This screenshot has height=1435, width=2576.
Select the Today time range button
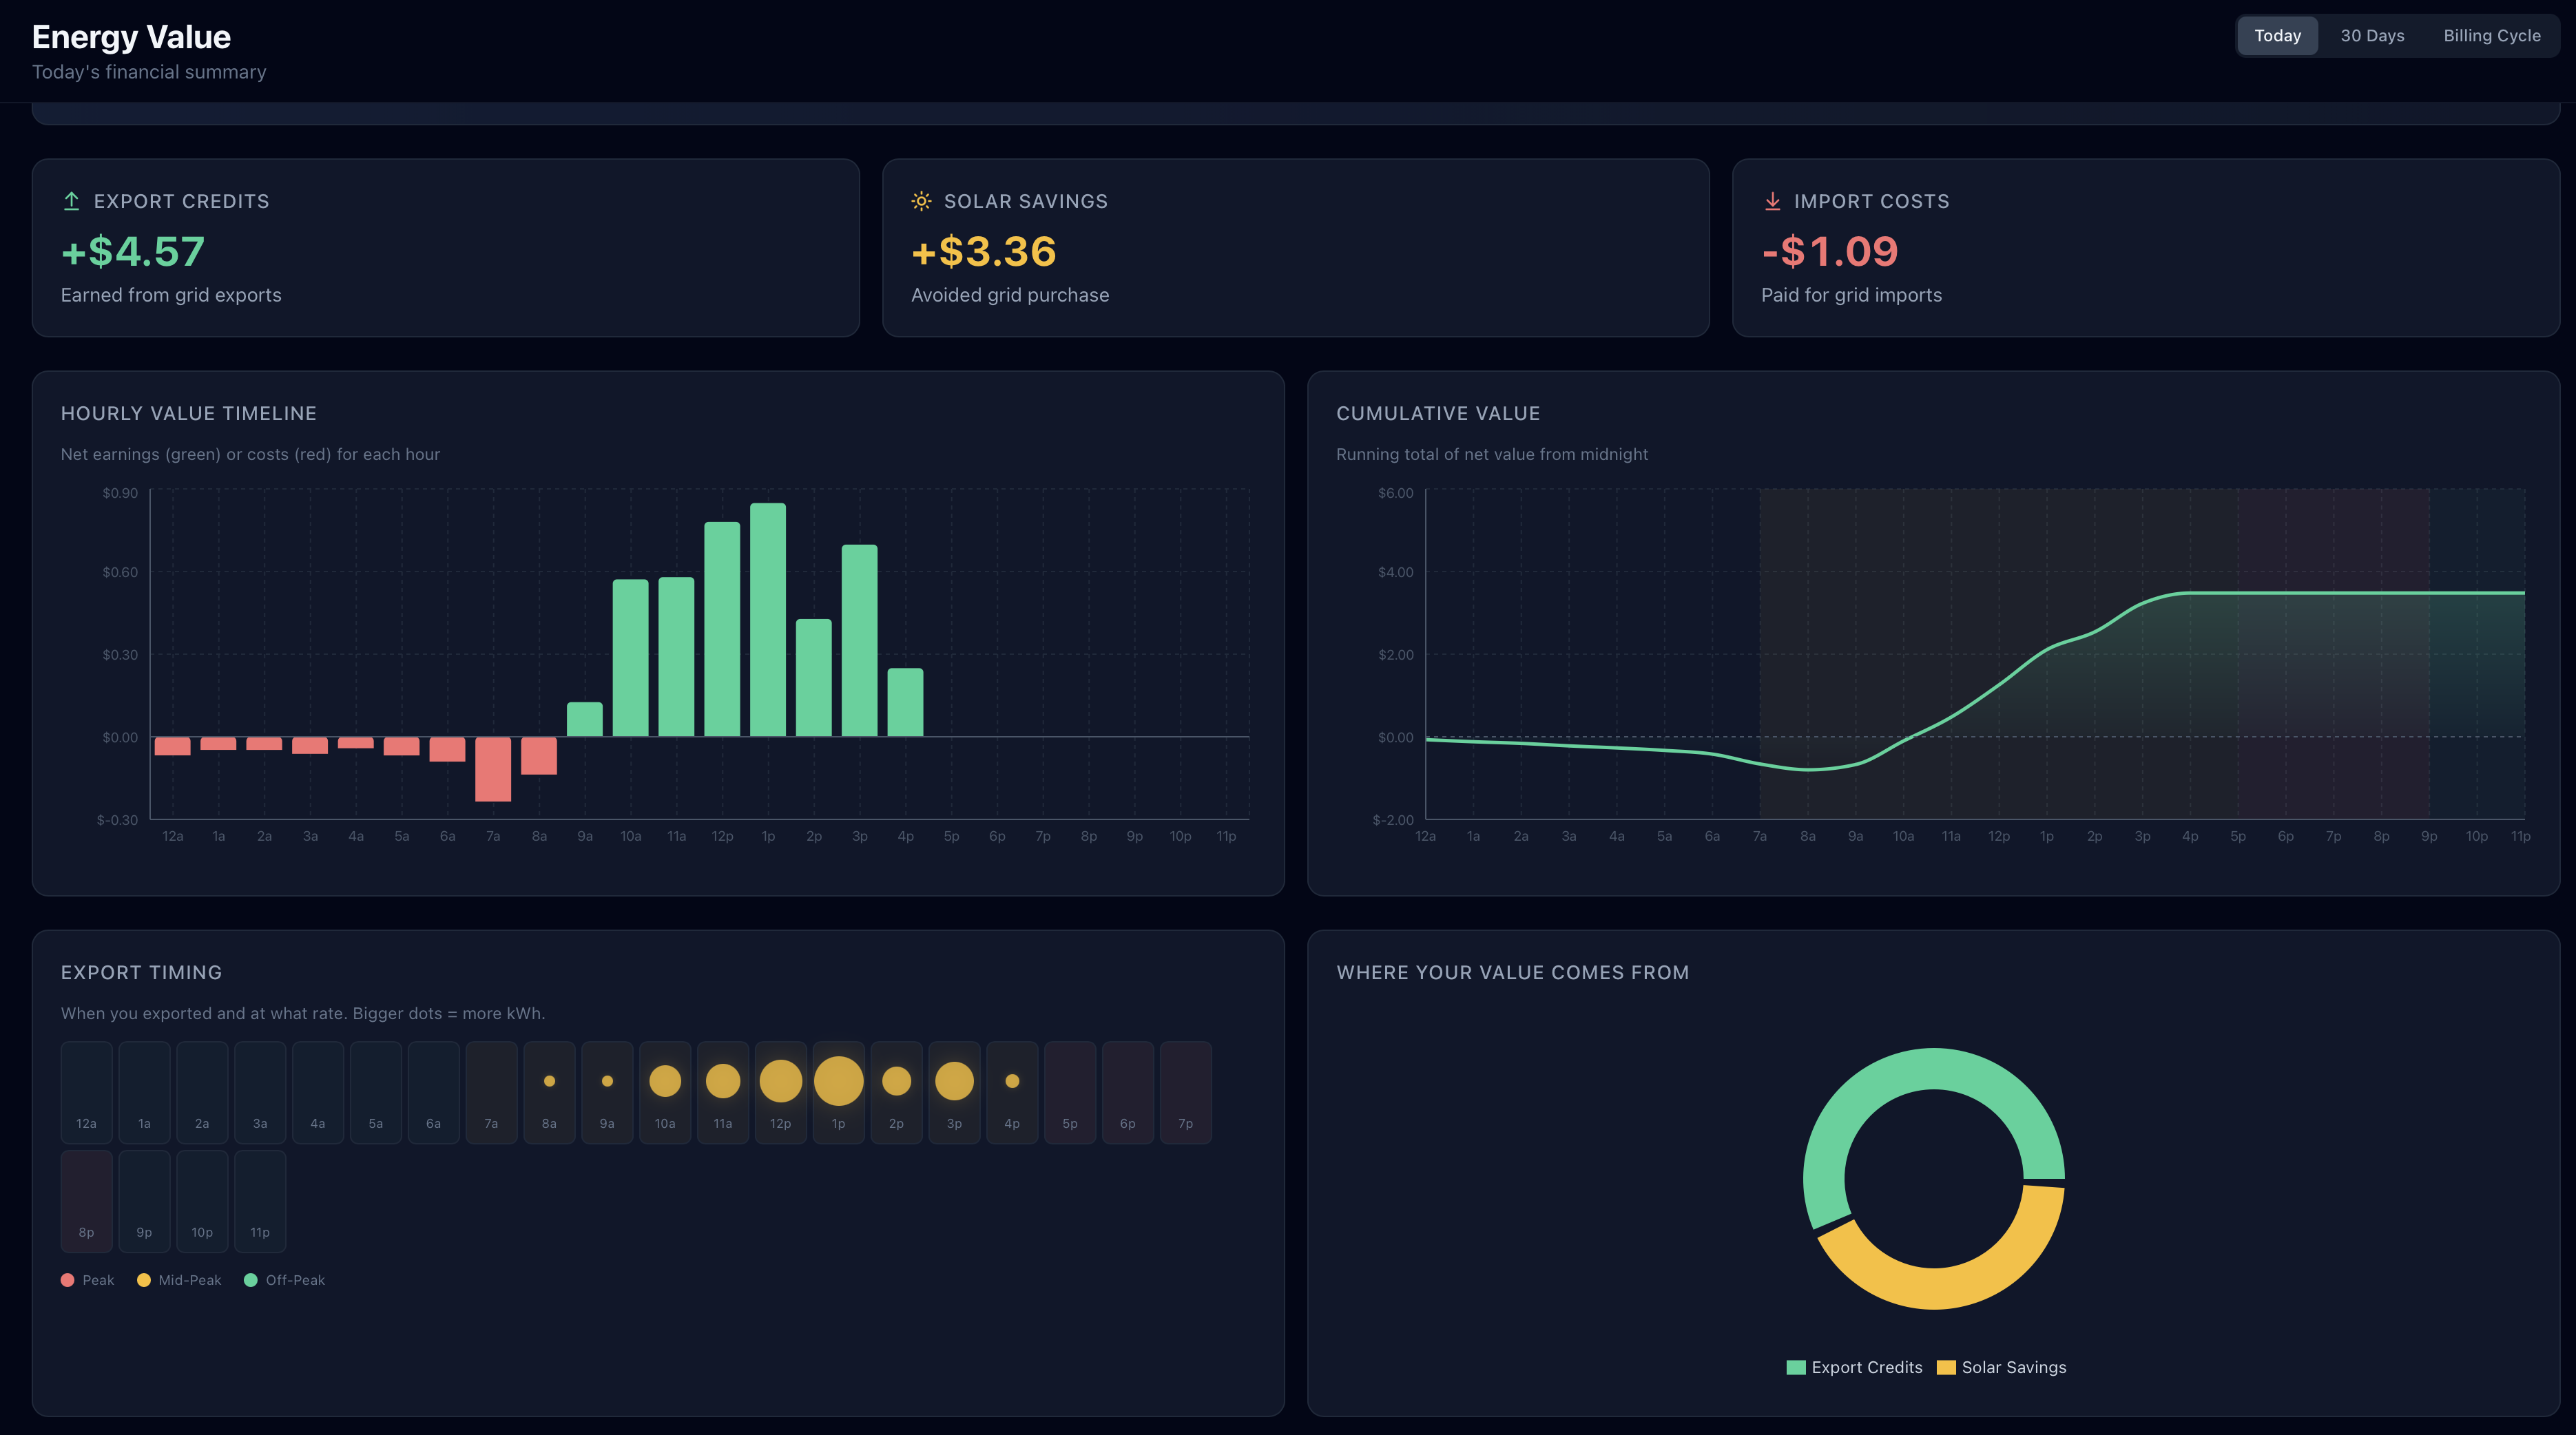(x=2277, y=35)
